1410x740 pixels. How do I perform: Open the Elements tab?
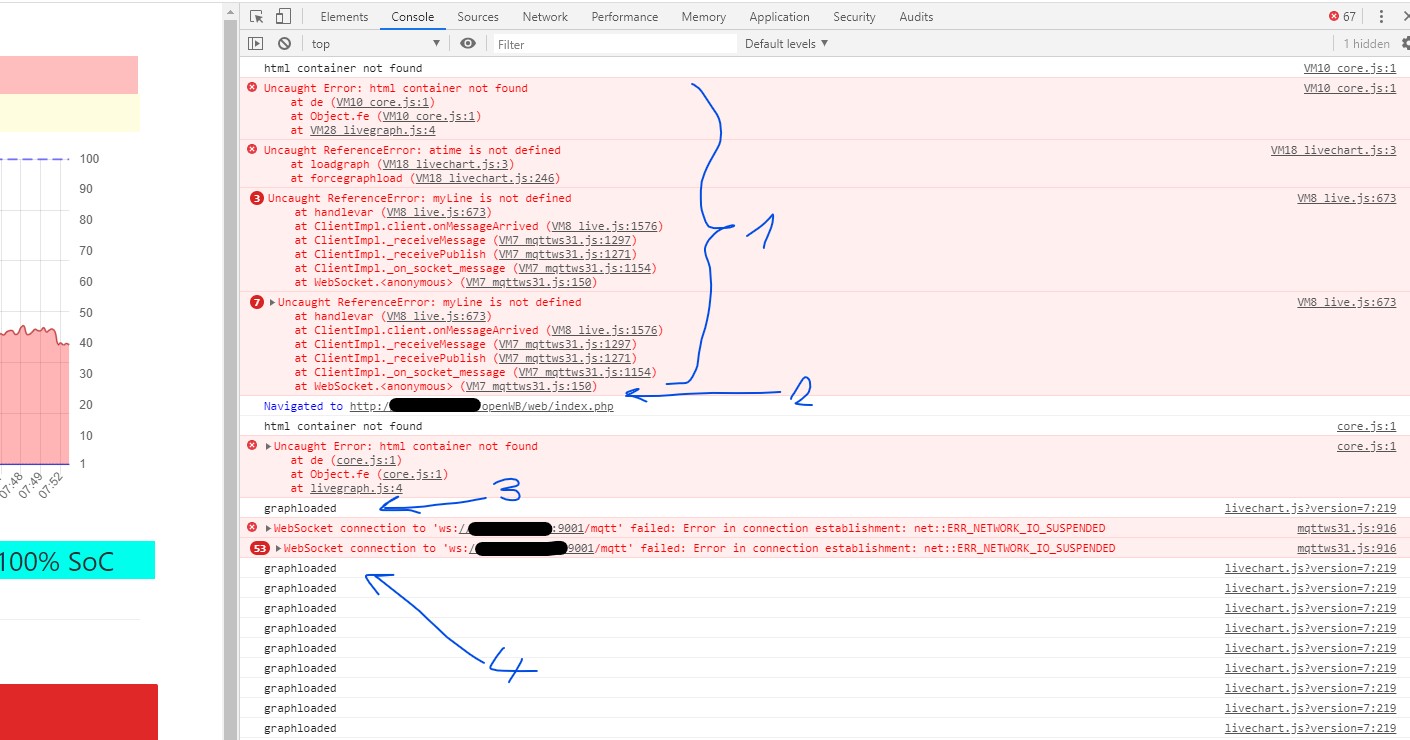pos(344,16)
